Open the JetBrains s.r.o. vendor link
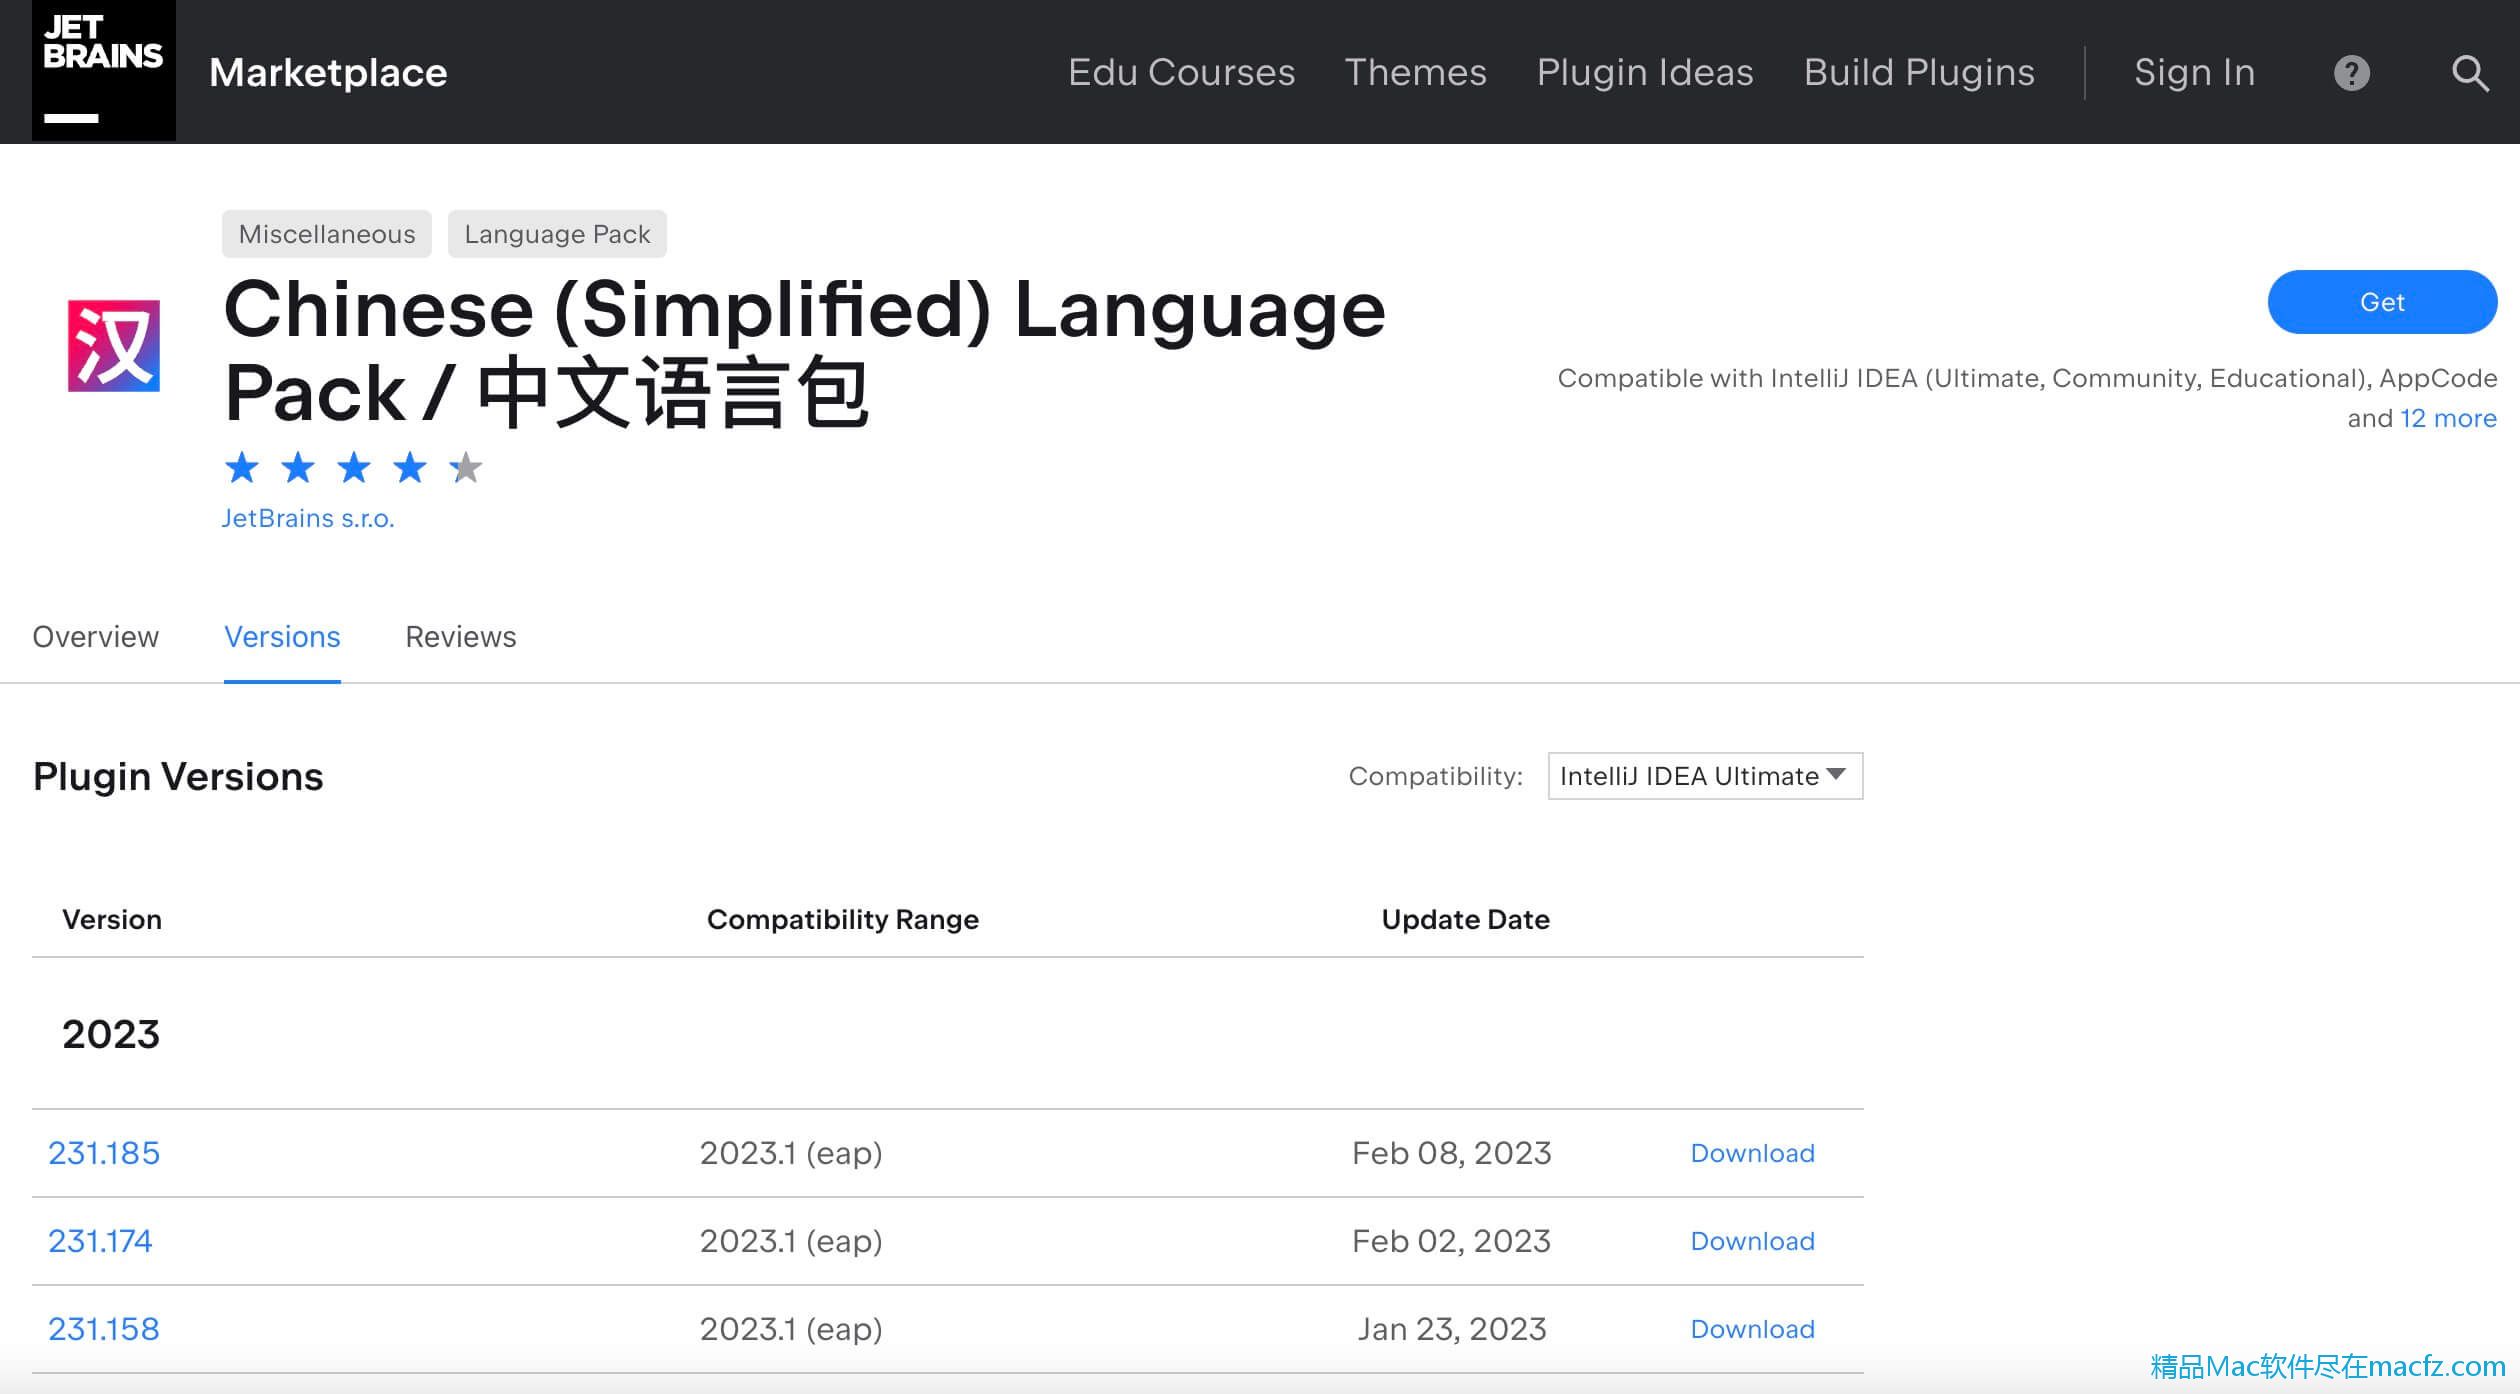 point(308,518)
